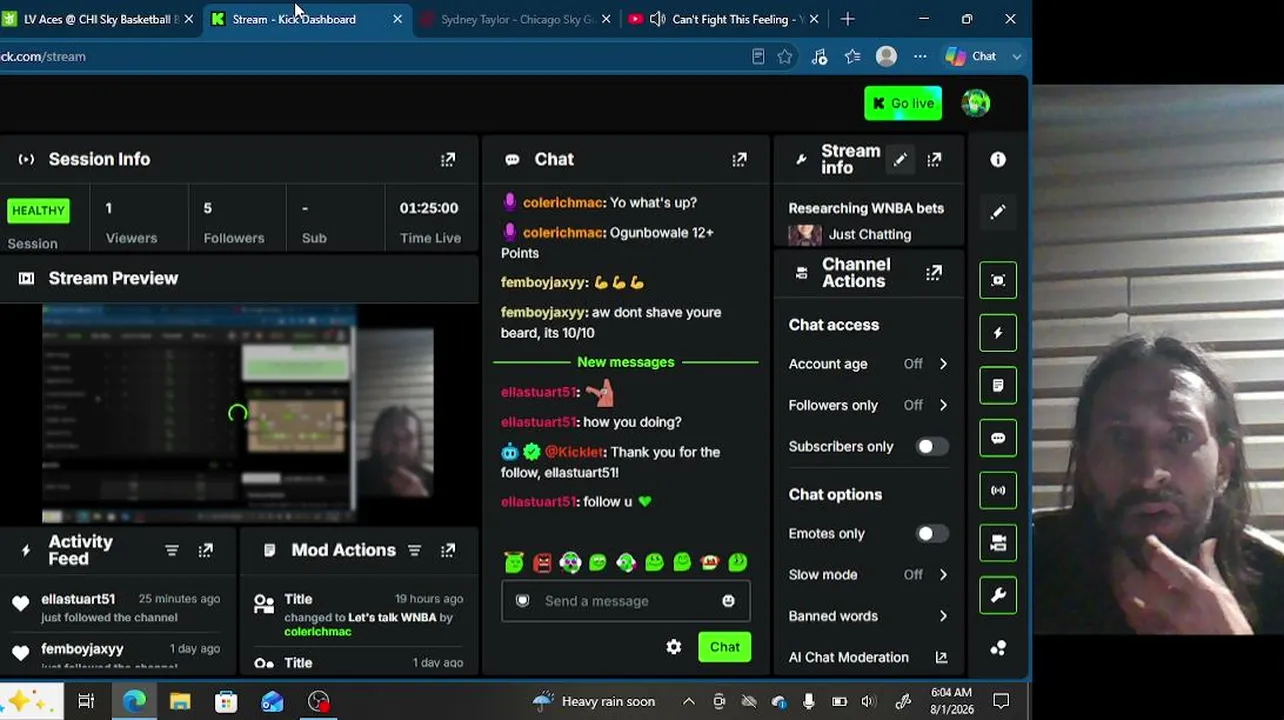Toggle the chat bubble sidebar icon
Image resolution: width=1284 pixels, height=720 pixels.
pos(998,438)
